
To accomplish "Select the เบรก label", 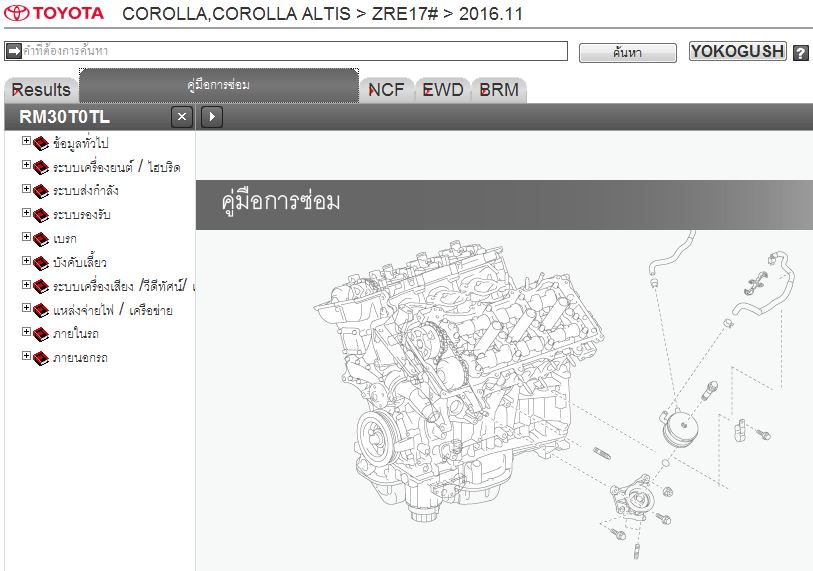I will pyautogui.click(x=65, y=239).
